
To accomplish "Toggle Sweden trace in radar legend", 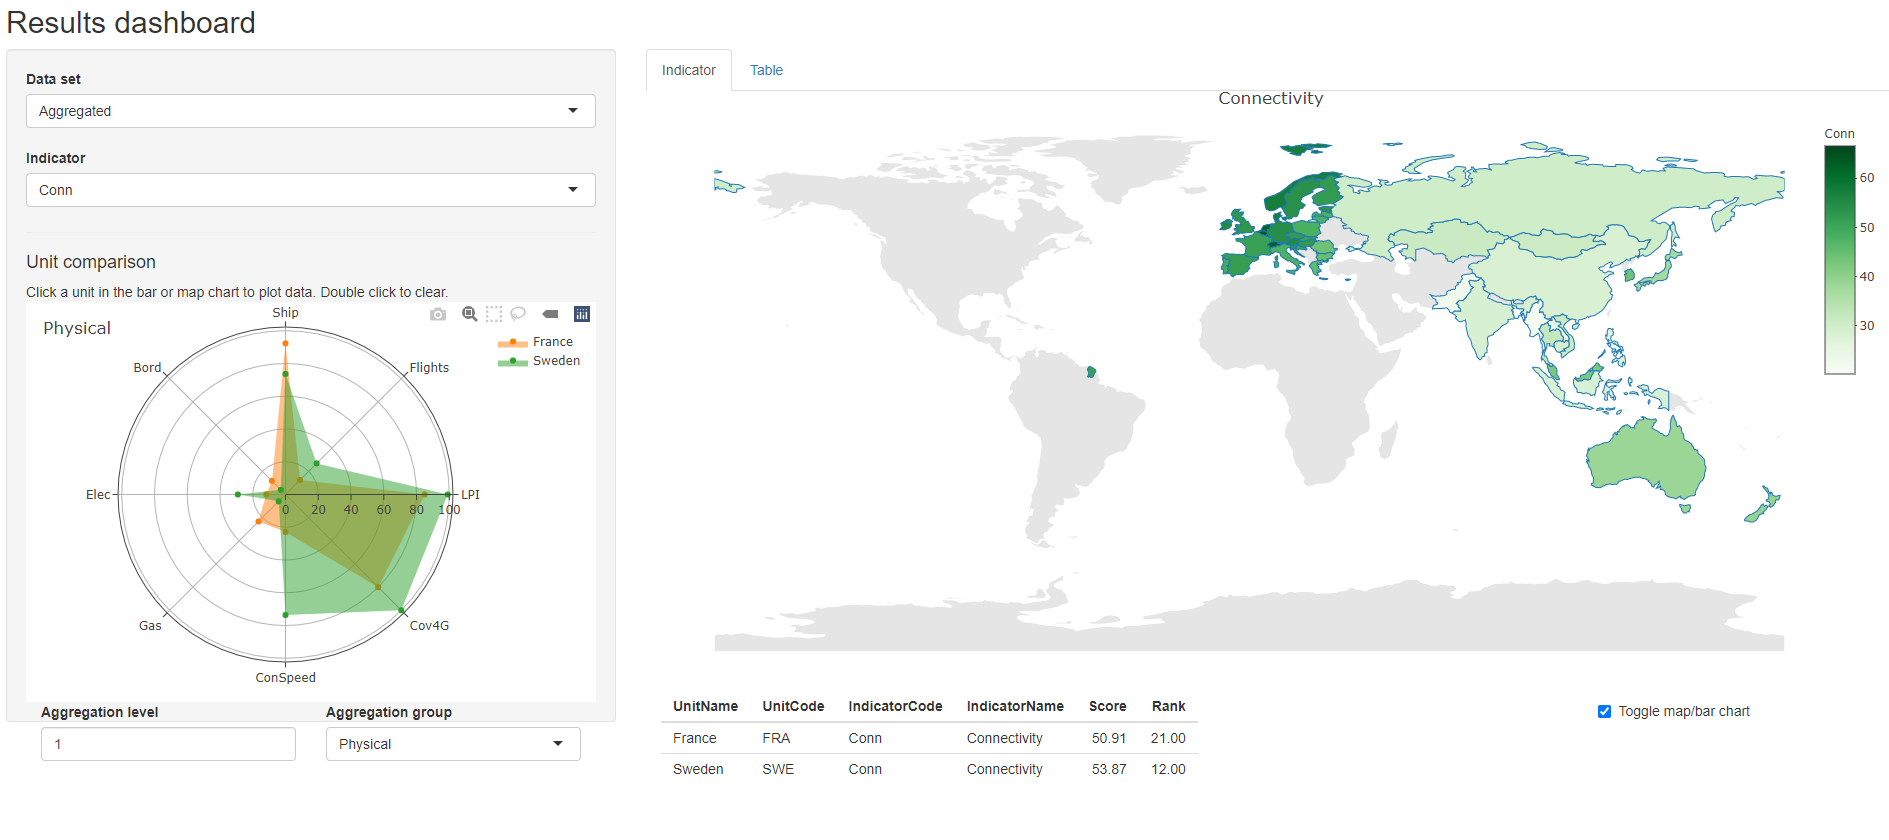I will coord(539,361).
